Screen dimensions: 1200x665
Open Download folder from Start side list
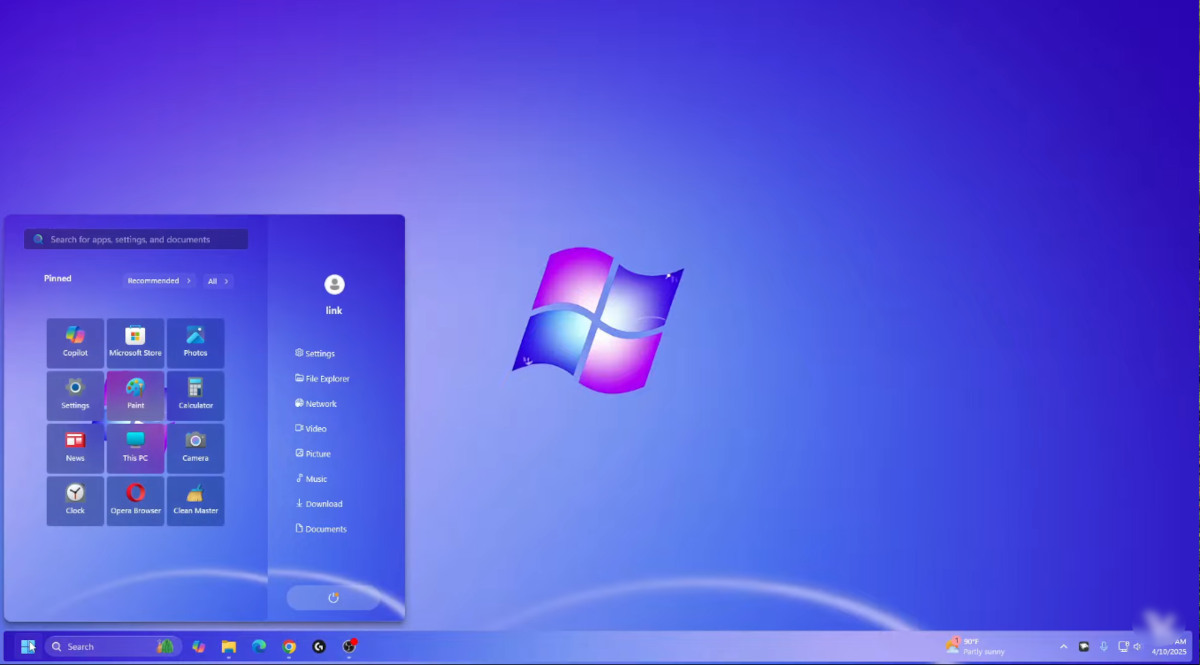319,503
